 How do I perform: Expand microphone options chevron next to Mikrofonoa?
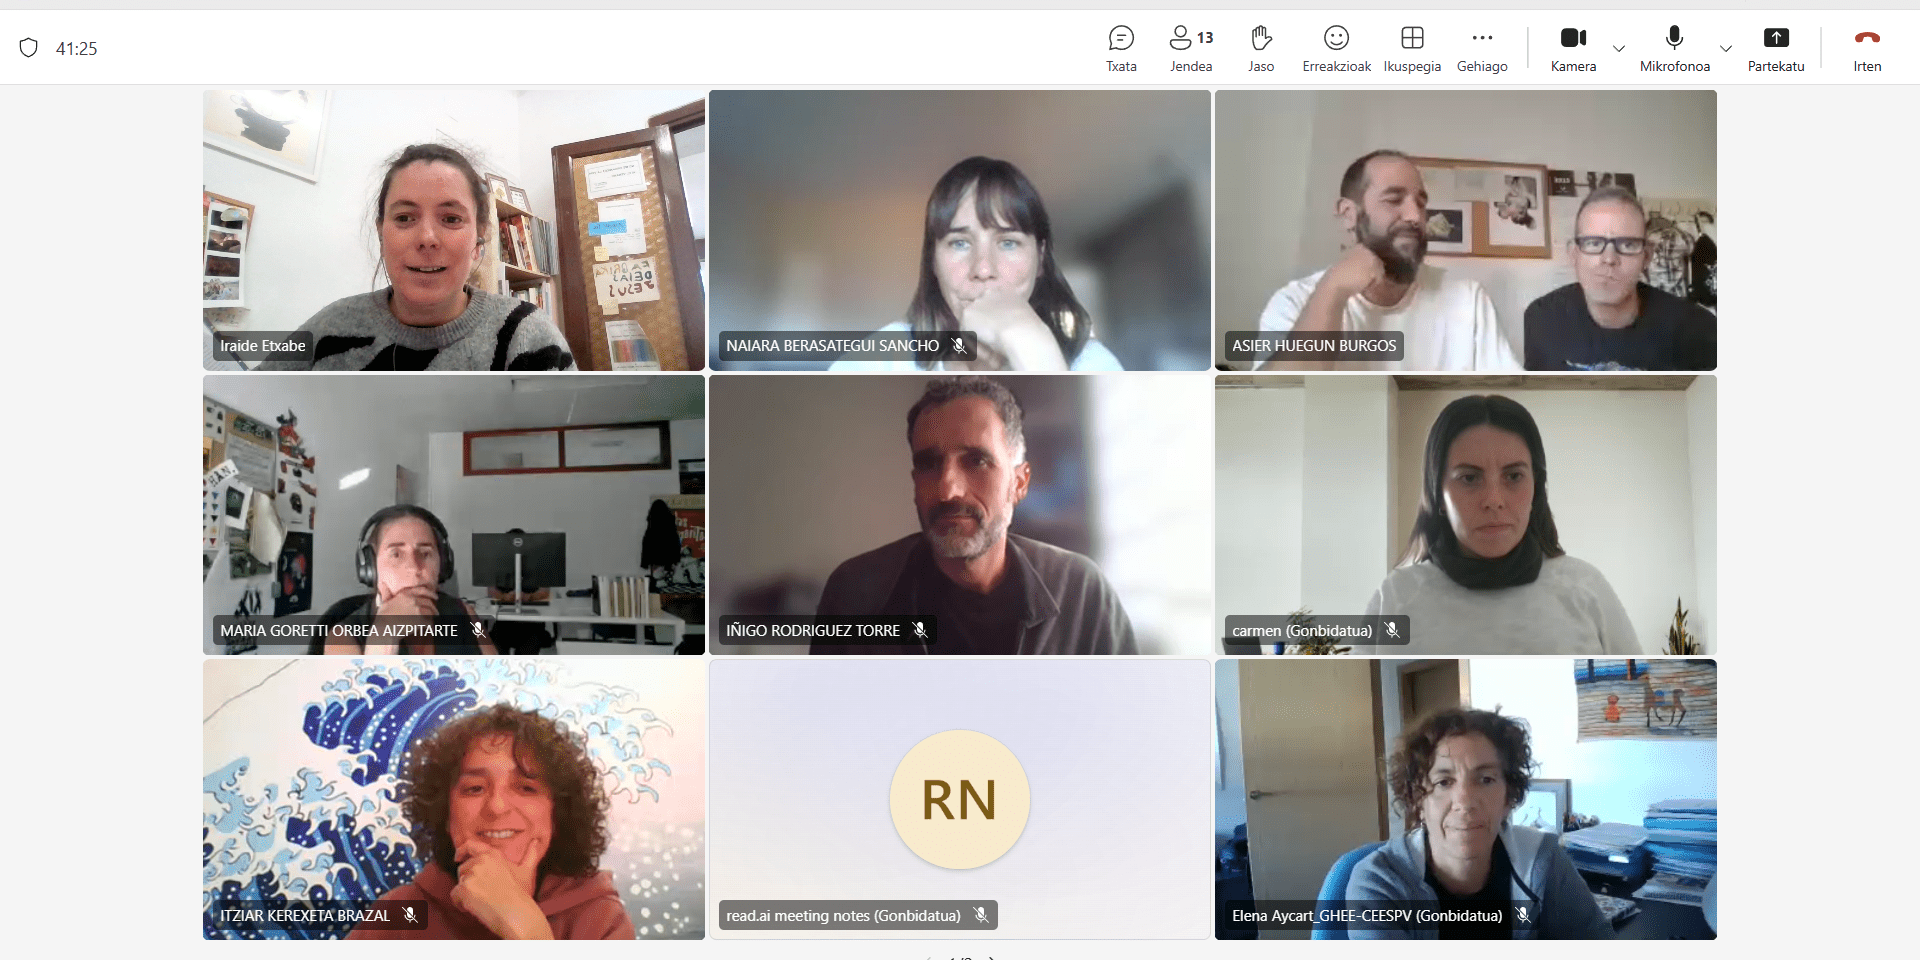click(1726, 48)
